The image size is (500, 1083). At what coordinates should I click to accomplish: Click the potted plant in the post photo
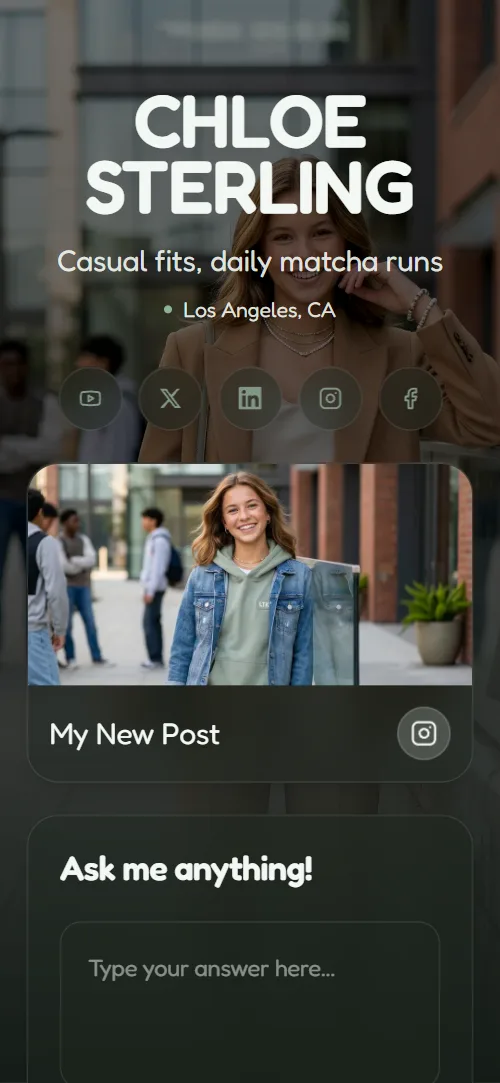click(x=436, y=622)
